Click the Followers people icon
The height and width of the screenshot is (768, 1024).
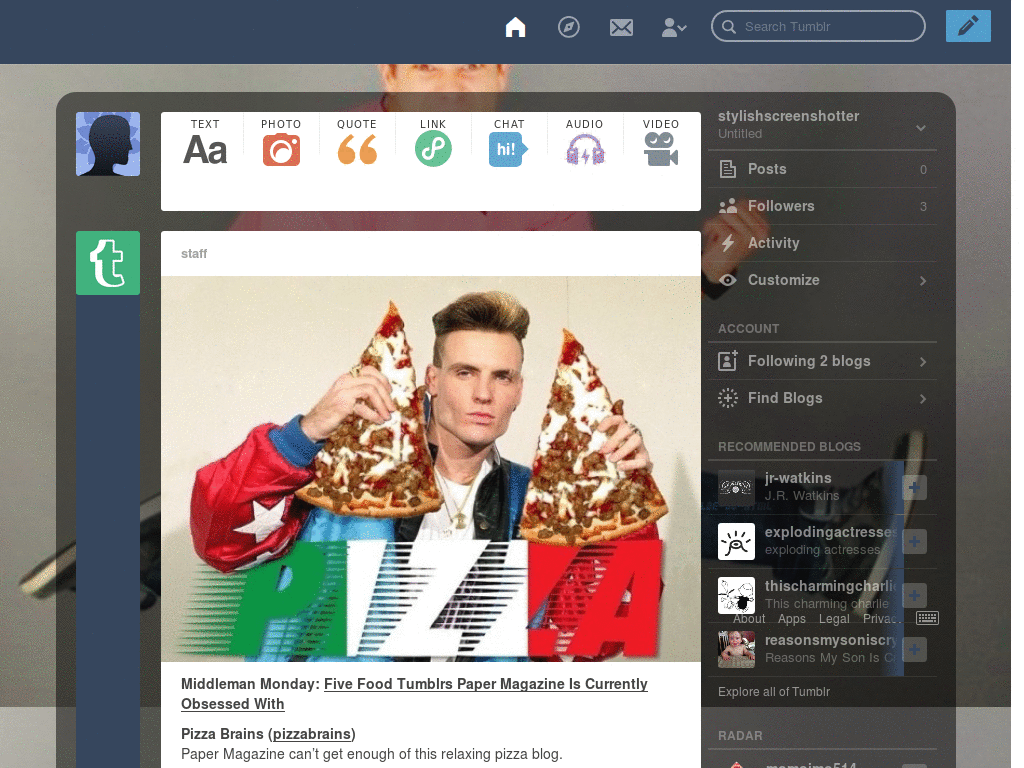pyautogui.click(x=728, y=206)
